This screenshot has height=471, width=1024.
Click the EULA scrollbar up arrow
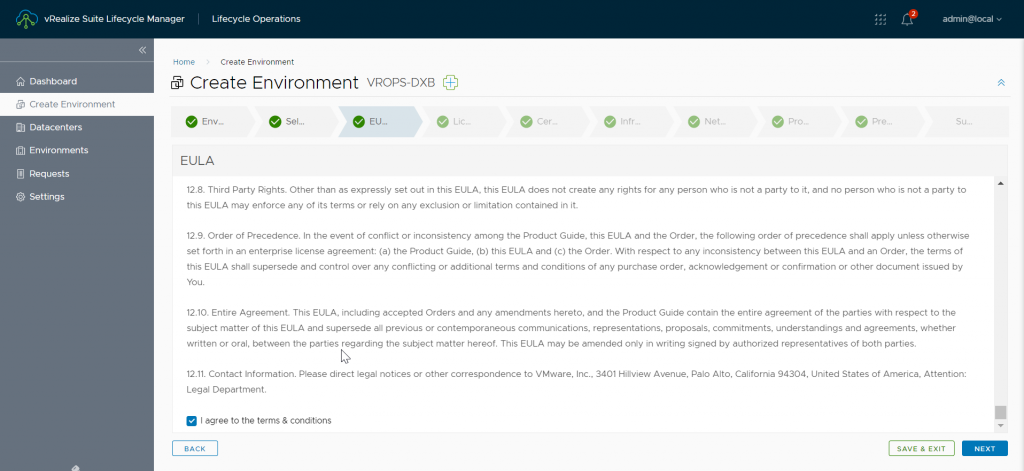[x=1000, y=184]
